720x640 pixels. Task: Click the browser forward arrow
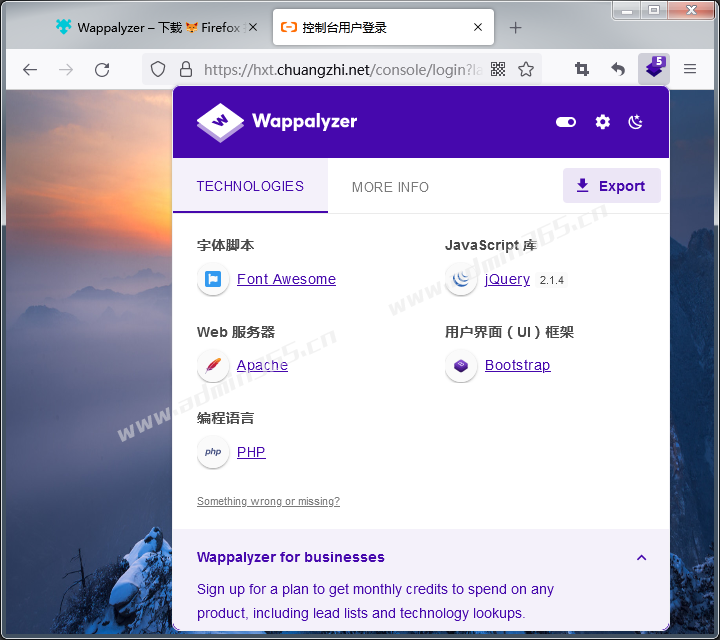[x=66, y=70]
